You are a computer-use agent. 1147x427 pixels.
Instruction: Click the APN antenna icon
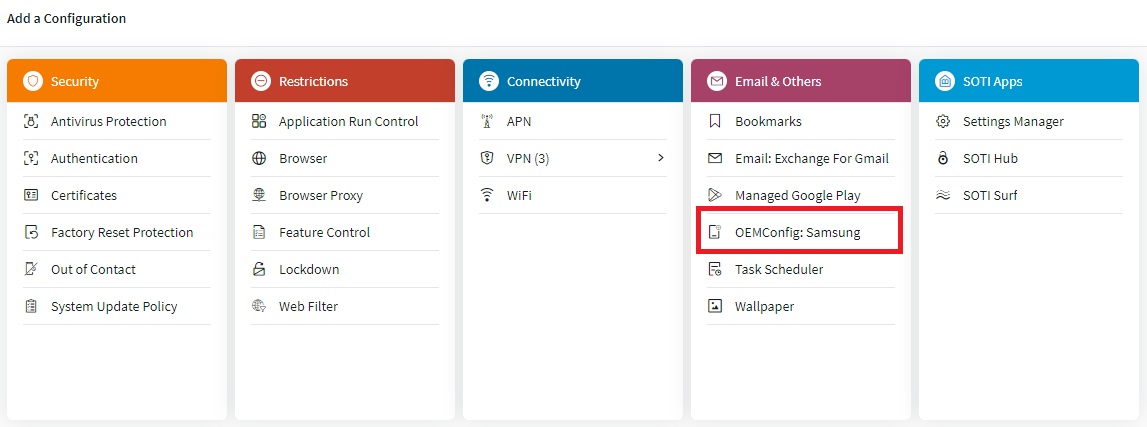487,121
